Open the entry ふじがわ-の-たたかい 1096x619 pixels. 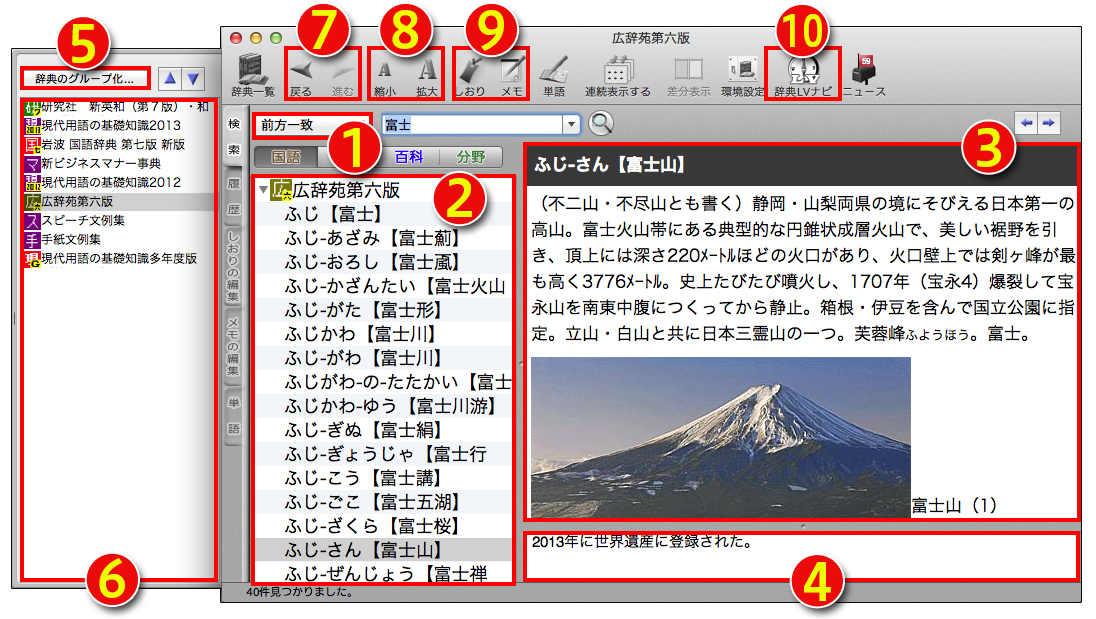pyautogui.click(x=383, y=381)
